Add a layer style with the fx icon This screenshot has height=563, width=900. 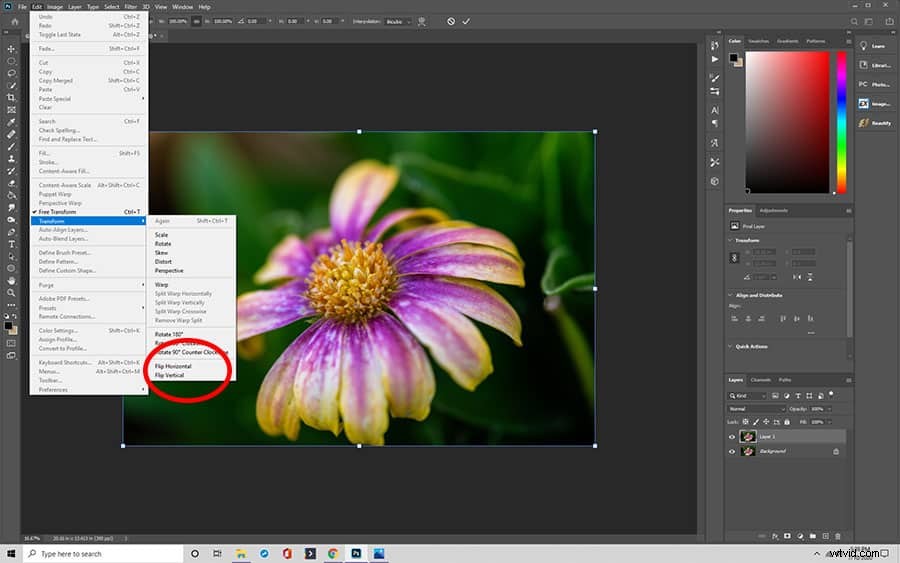775,536
